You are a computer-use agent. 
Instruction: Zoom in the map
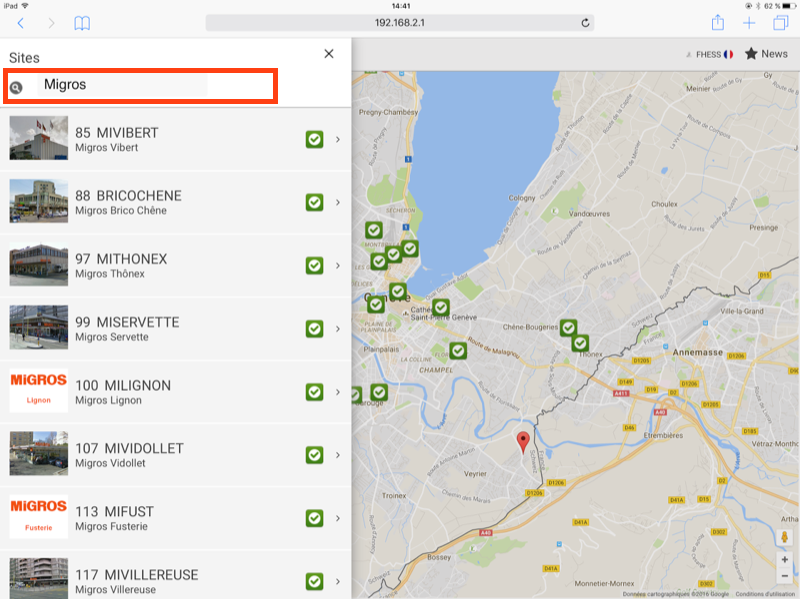[x=785, y=560]
